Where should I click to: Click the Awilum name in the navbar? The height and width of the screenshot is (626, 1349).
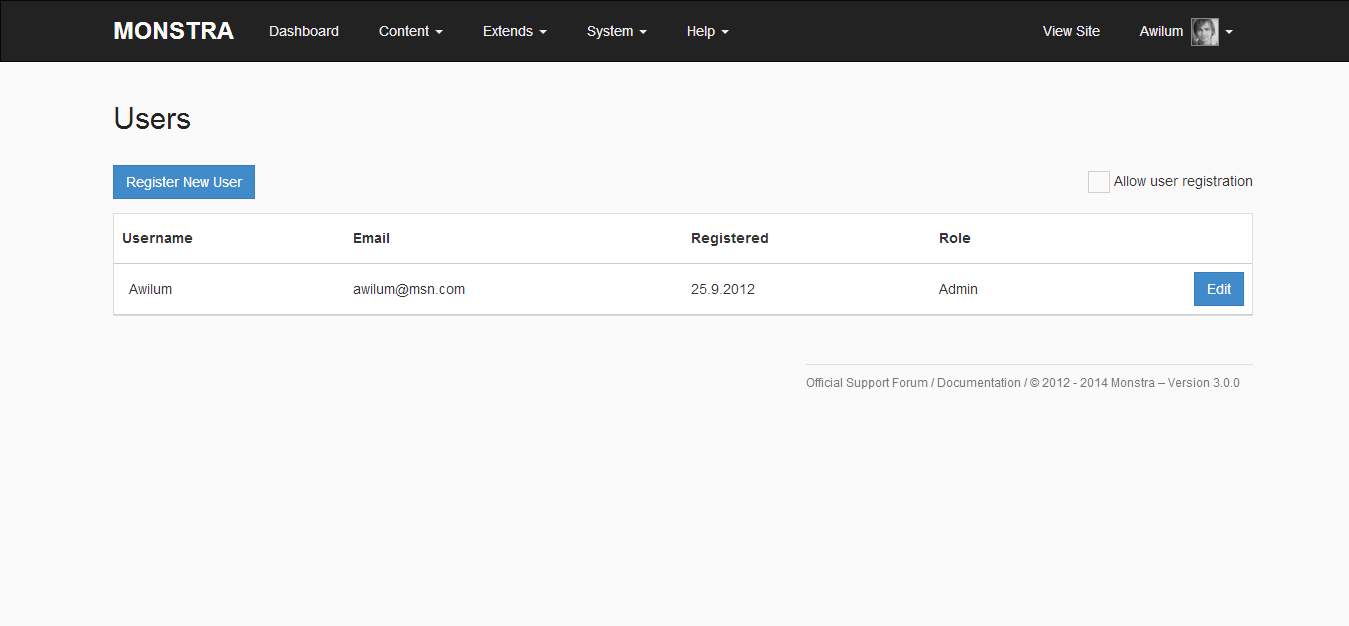point(1161,31)
